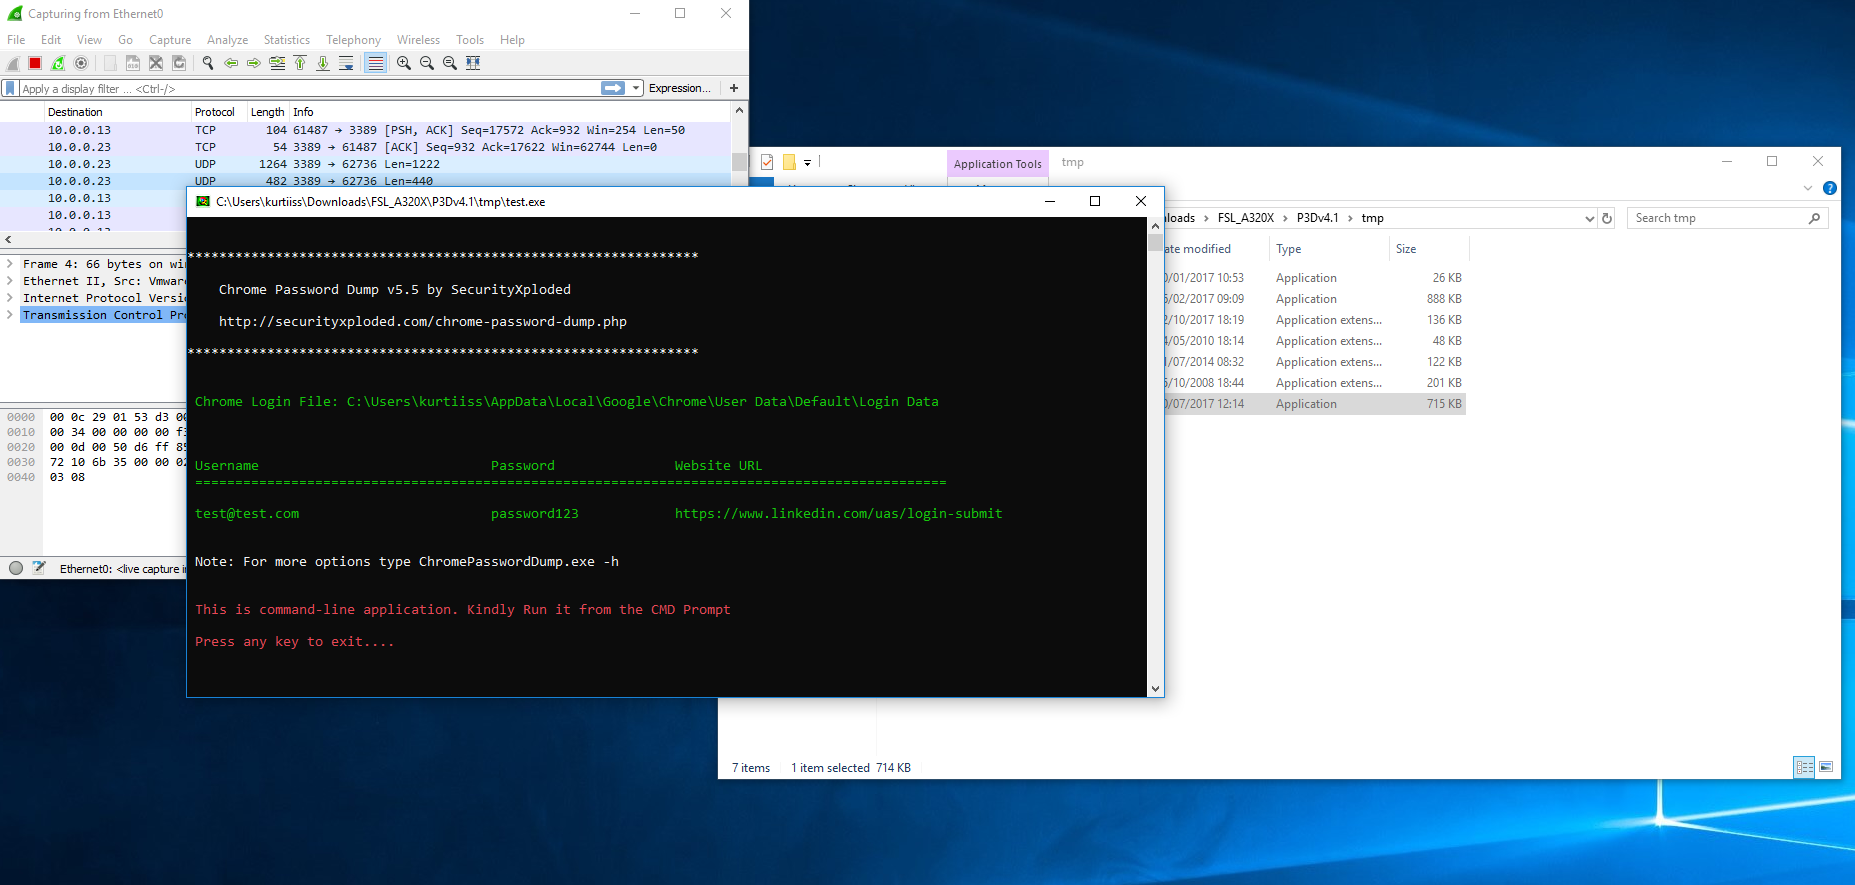This screenshot has height=885, width=1855.
Task: Stop the running packet capture
Action: pos(35,63)
